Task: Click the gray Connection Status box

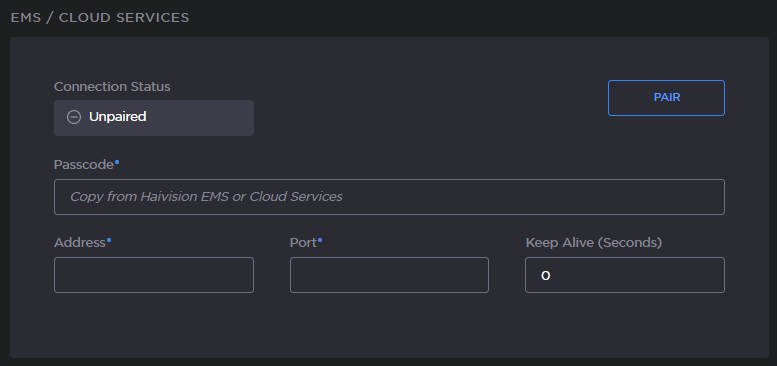Action: click(154, 118)
